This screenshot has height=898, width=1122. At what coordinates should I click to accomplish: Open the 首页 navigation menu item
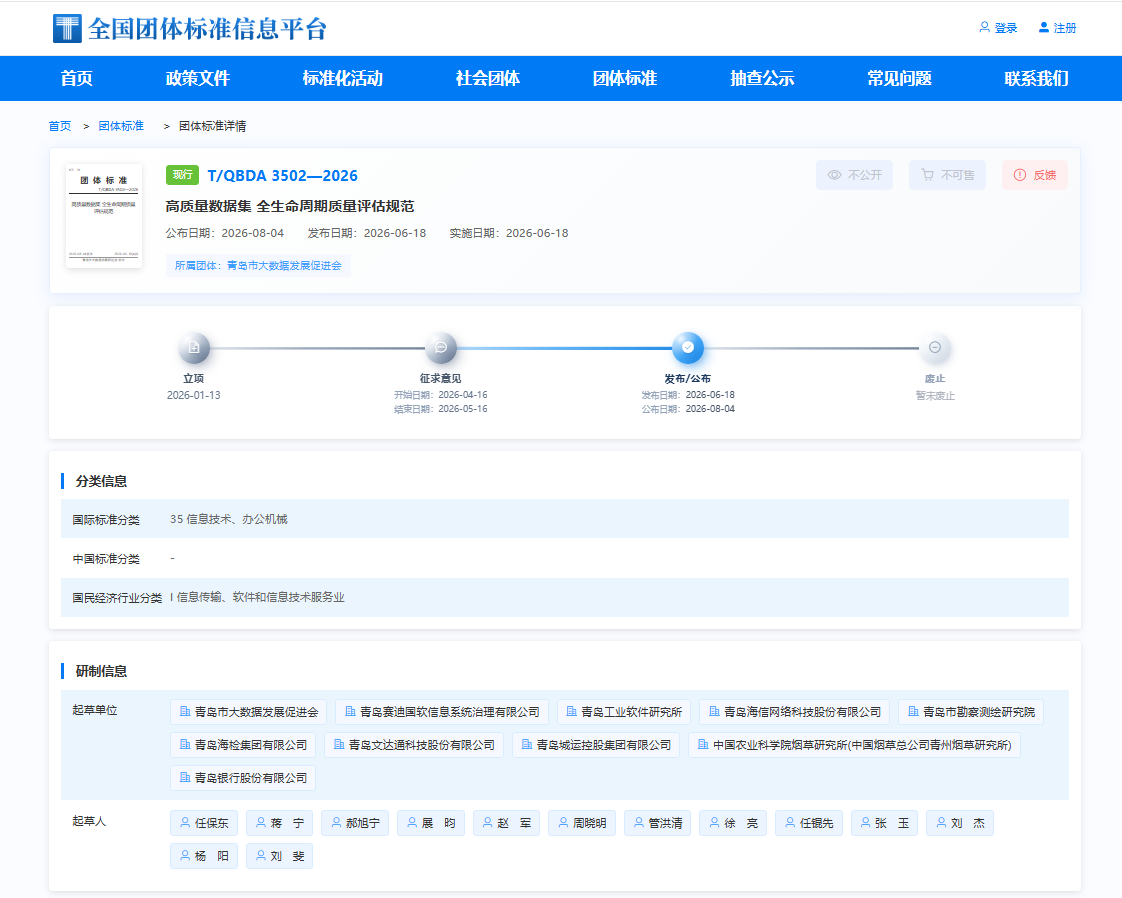point(77,78)
